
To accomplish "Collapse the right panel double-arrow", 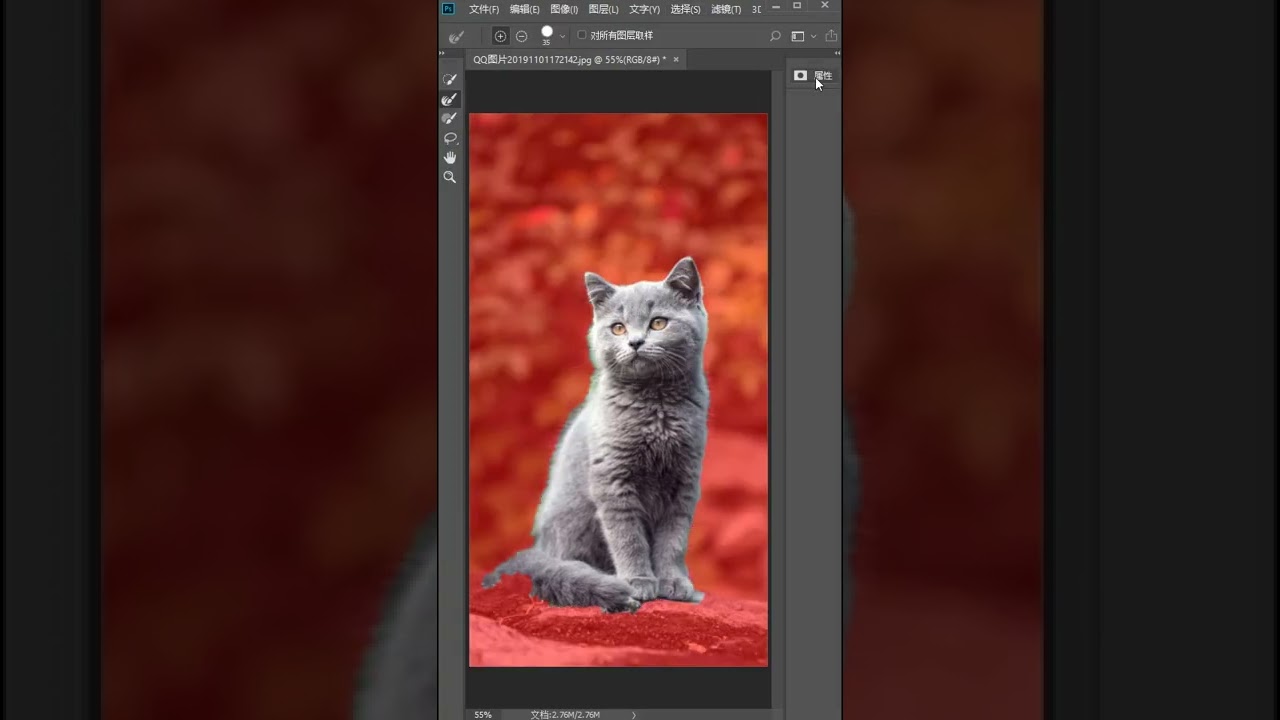I will pyautogui.click(x=837, y=53).
